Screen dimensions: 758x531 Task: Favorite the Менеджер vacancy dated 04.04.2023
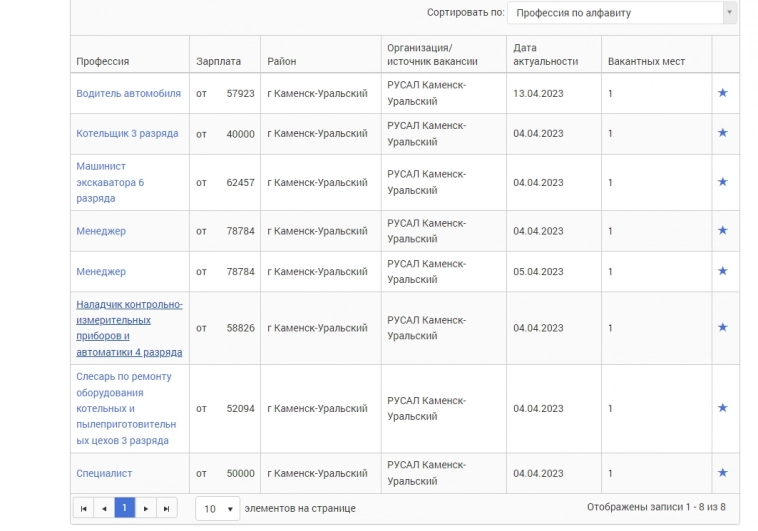[722, 231]
